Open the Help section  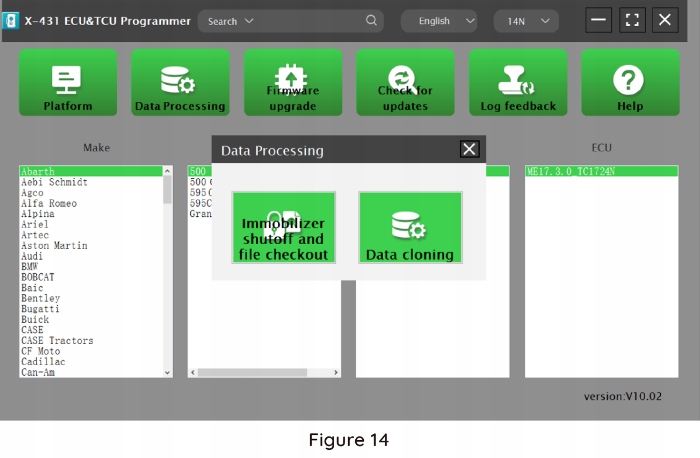pyautogui.click(x=630, y=83)
